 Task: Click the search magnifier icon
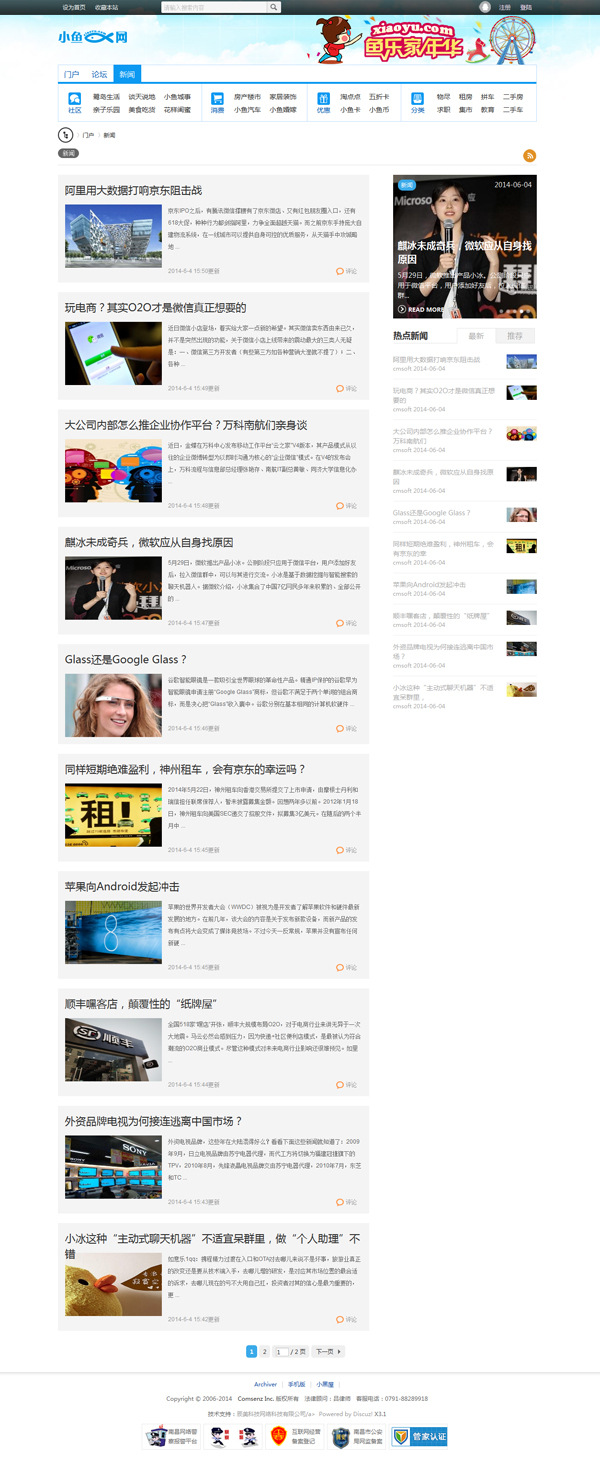coord(274,7)
